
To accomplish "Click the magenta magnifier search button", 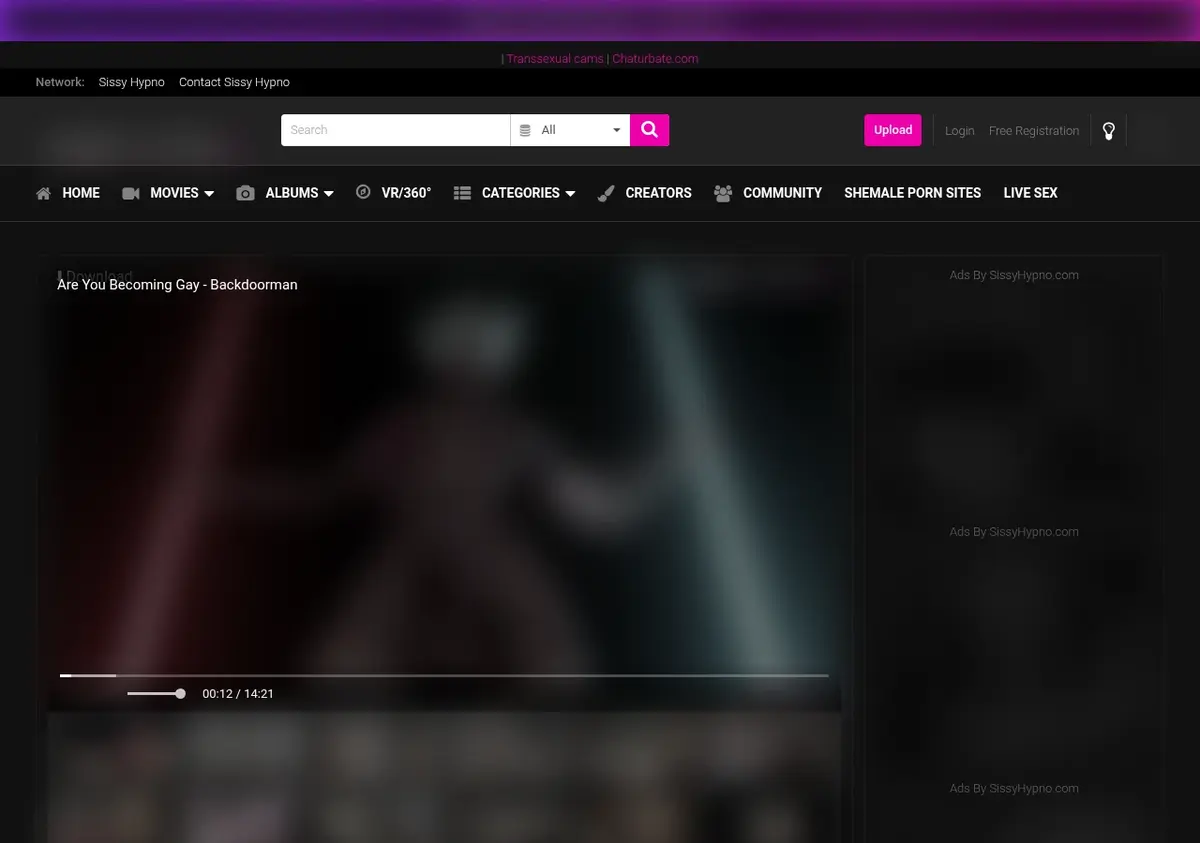I will pos(649,130).
